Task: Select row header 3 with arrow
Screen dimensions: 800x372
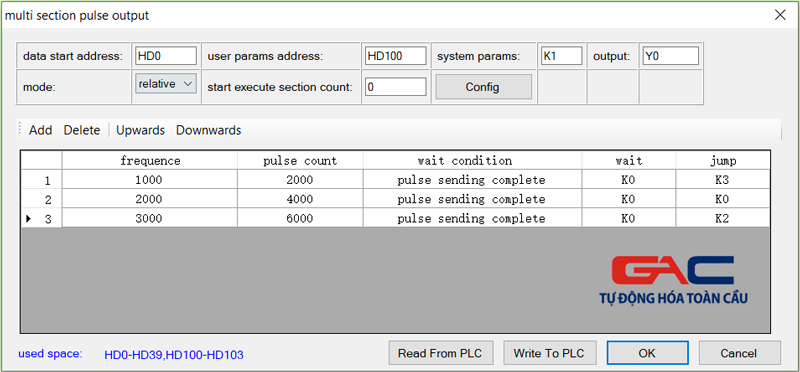Action: click(42, 218)
